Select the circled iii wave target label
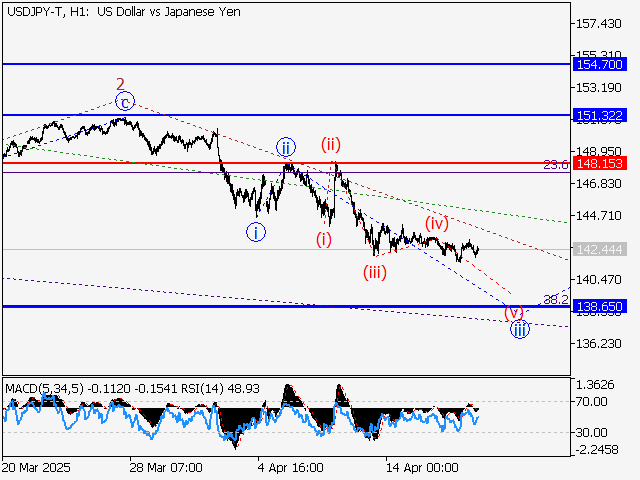This screenshot has height=480, width=640. (x=519, y=328)
